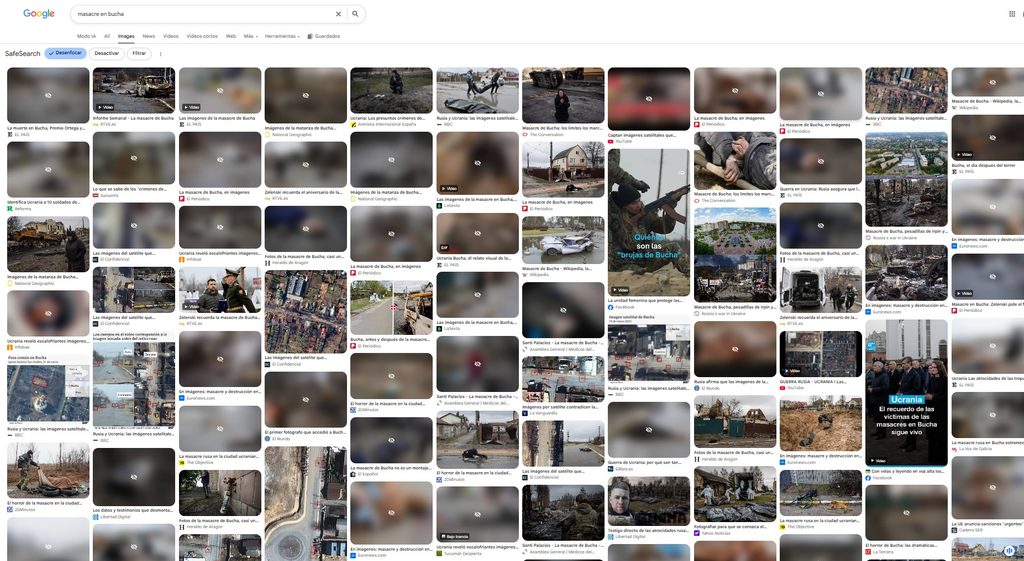Viewport: 1024px width, 561px height.
Task: Clear the search box with the X icon
Action: 338,14
